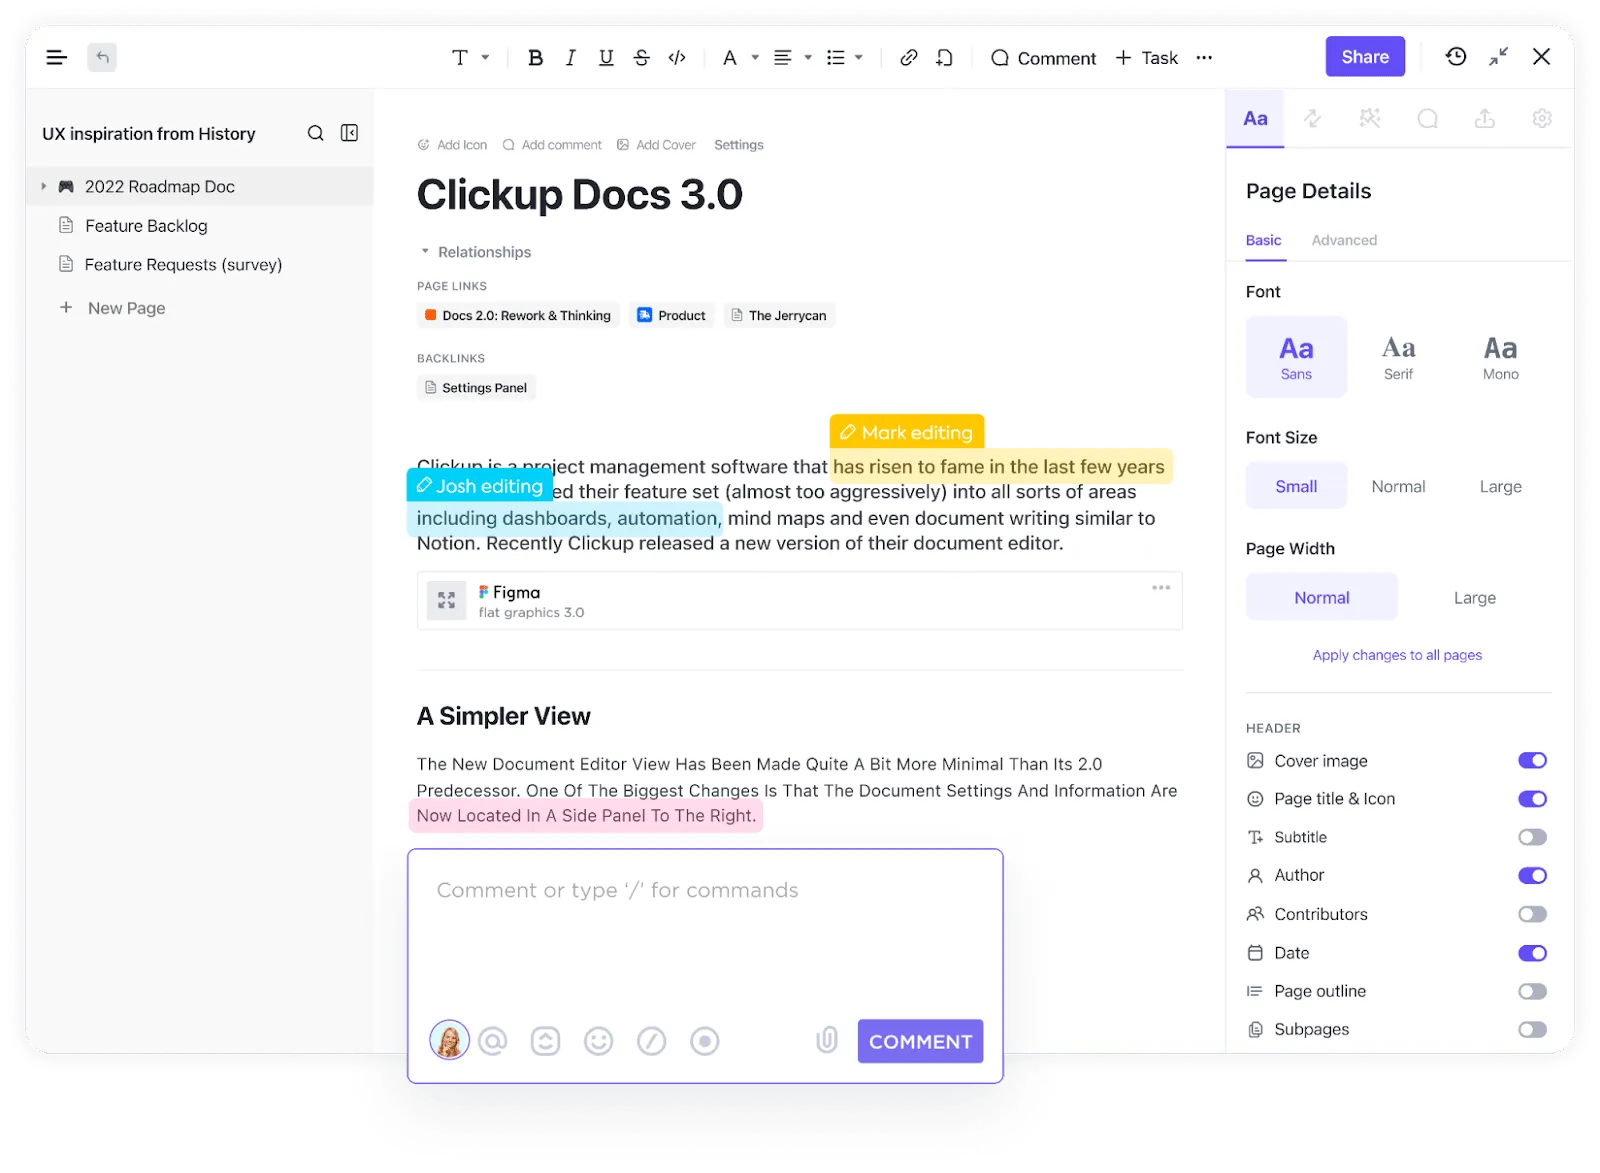Set font size to Large
Screen dimensions: 1600x1173
pos(1500,486)
